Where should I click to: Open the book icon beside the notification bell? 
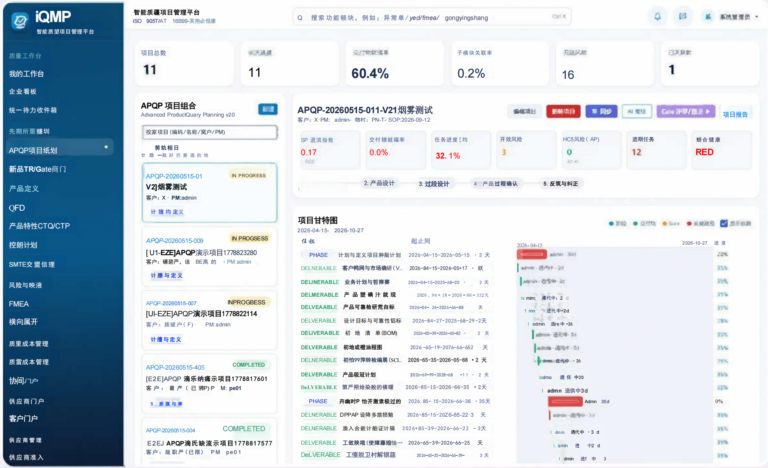coord(682,17)
